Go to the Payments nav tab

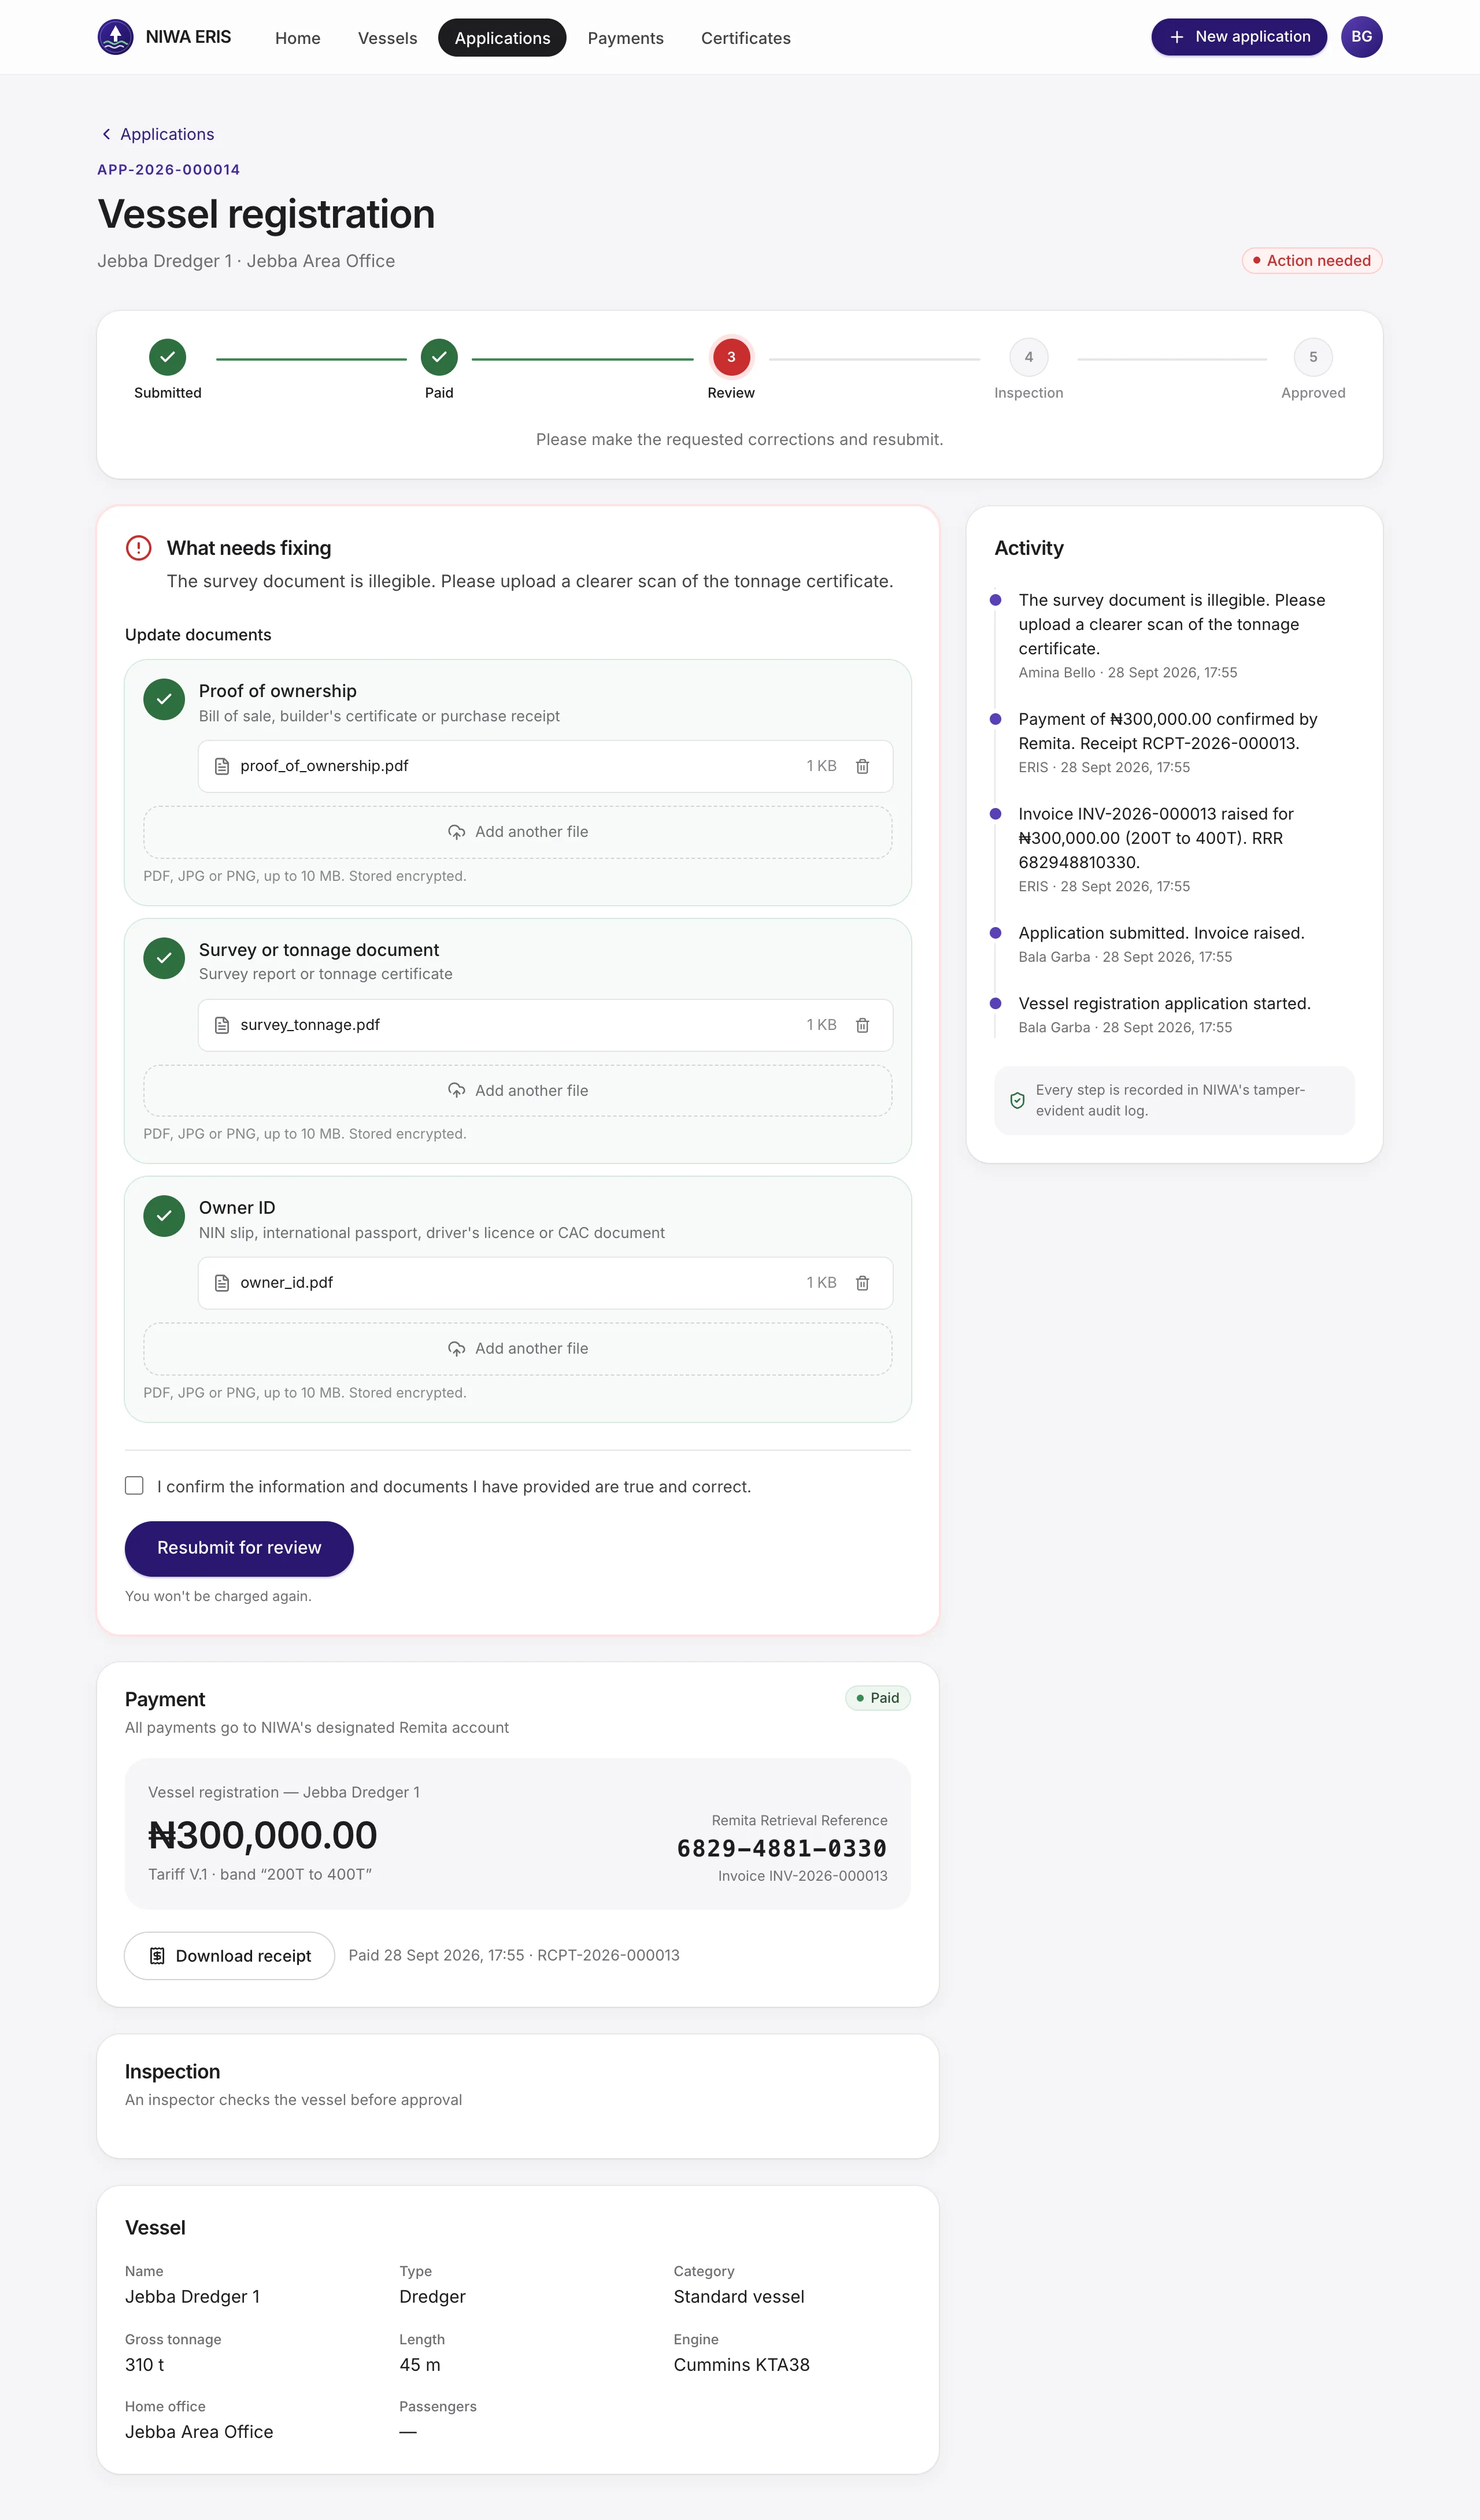[625, 38]
